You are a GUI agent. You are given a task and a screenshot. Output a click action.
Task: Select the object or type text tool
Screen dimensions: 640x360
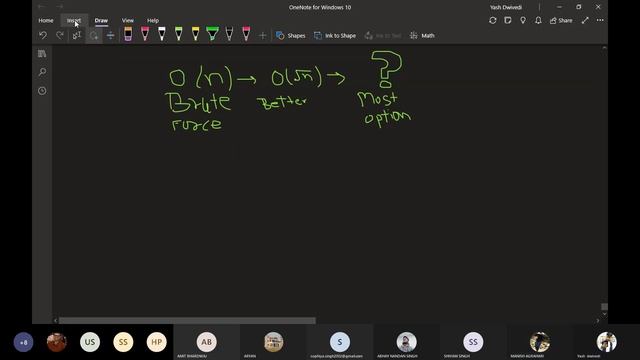click(77, 36)
